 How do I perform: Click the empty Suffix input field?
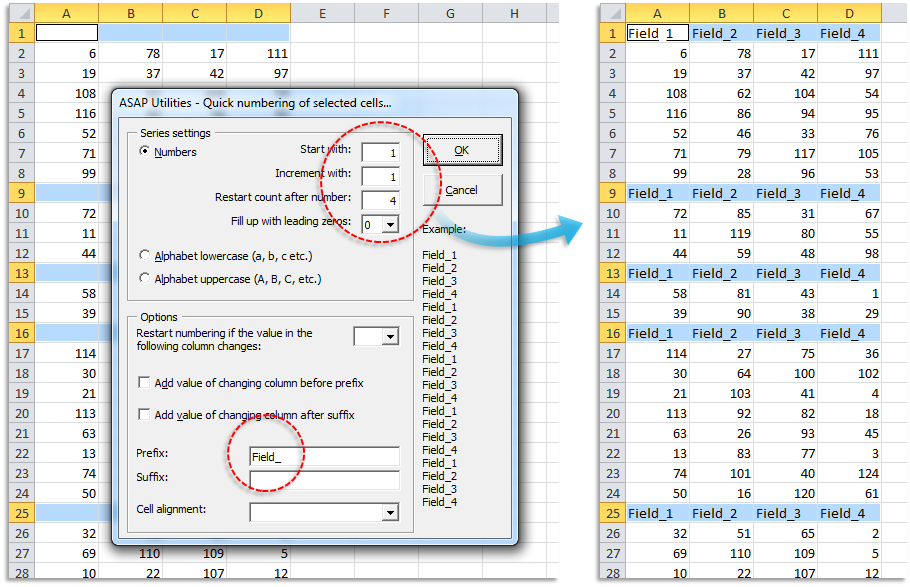(324, 480)
